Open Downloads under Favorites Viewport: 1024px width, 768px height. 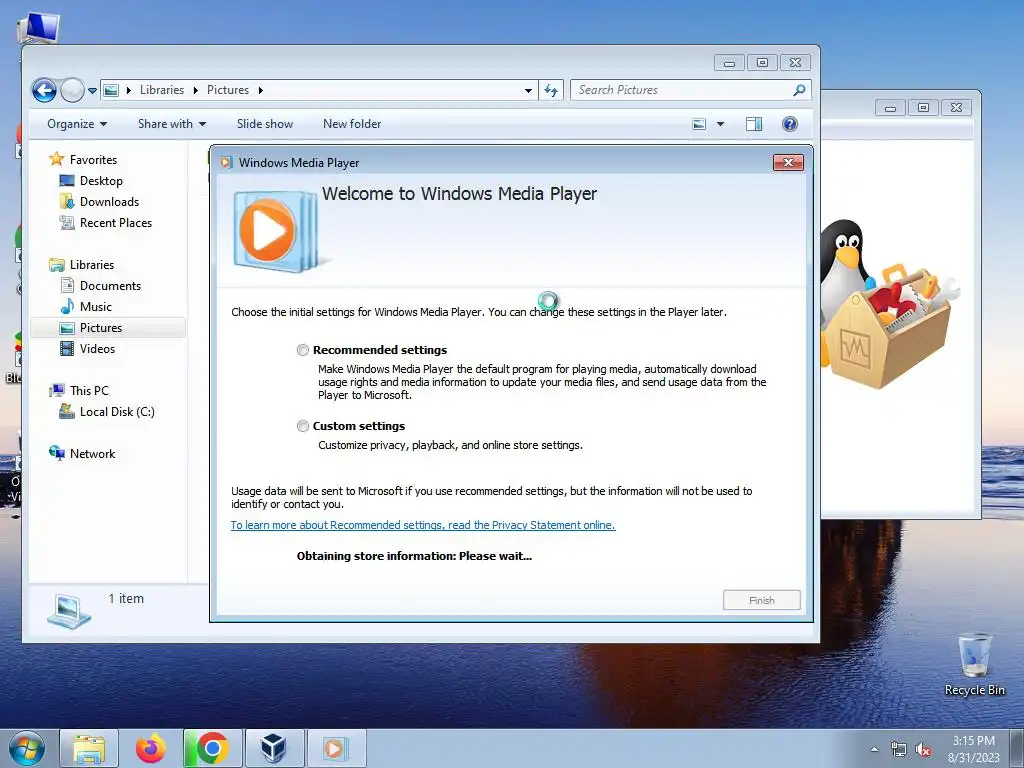109,202
